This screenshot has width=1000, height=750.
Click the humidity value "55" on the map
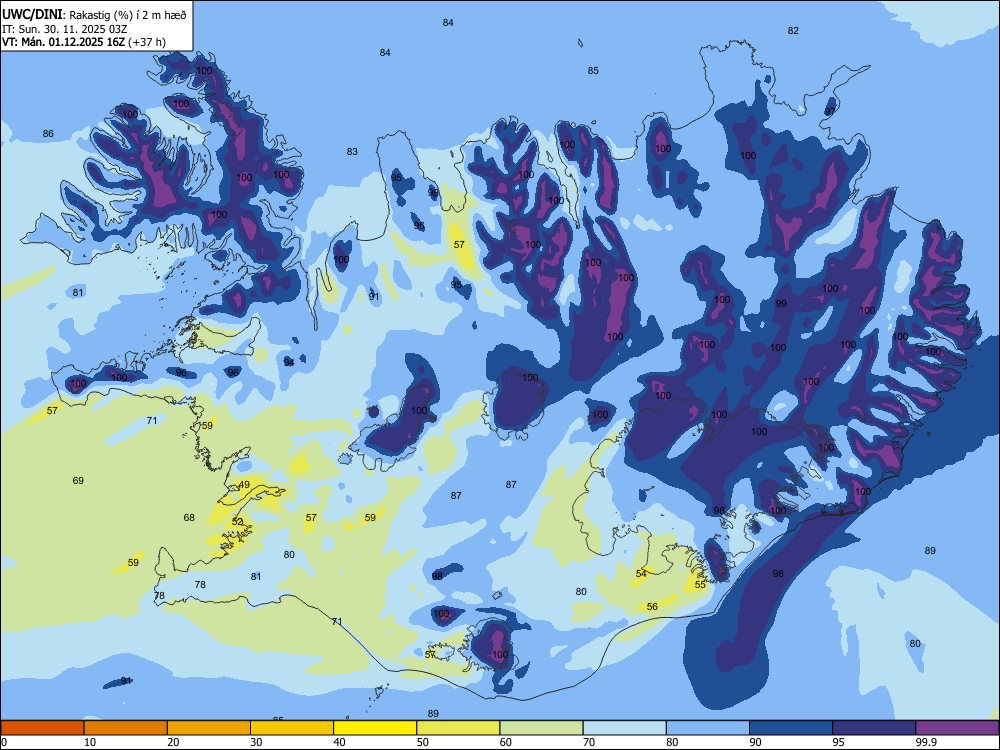pos(700,584)
